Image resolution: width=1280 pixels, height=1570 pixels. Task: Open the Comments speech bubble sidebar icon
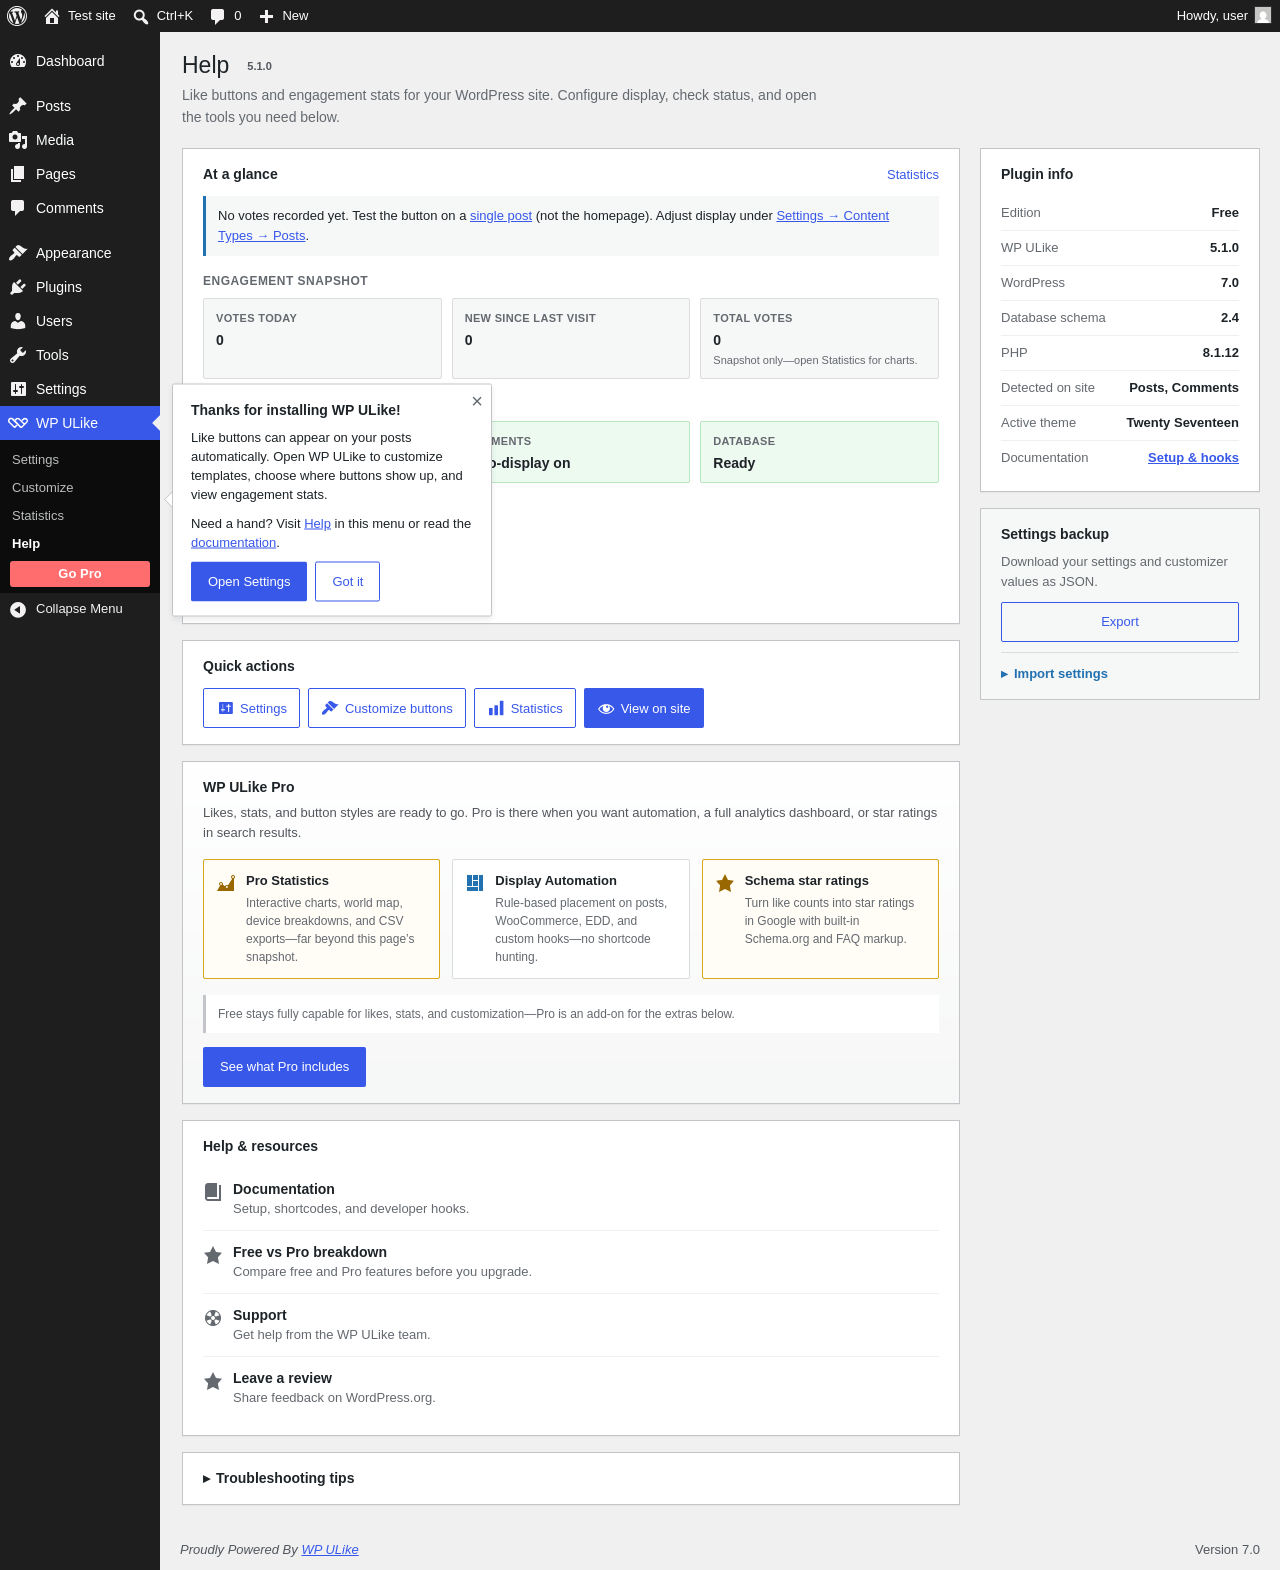pyautogui.click(x=18, y=208)
